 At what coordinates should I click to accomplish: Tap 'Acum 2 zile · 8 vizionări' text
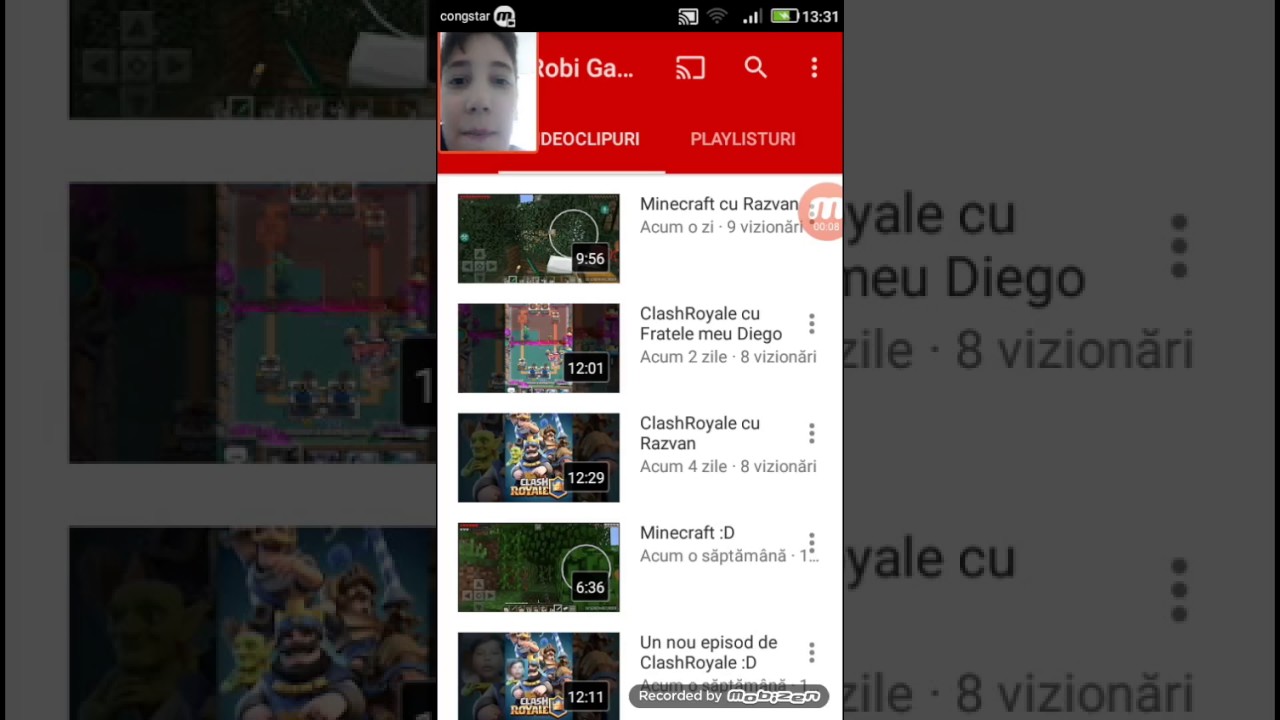click(728, 357)
